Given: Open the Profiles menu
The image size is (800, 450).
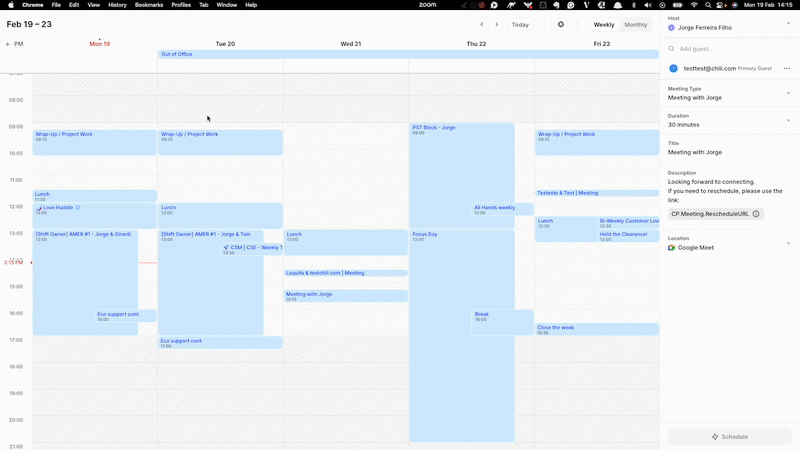Looking at the screenshot, I should click(x=181, y=5).
